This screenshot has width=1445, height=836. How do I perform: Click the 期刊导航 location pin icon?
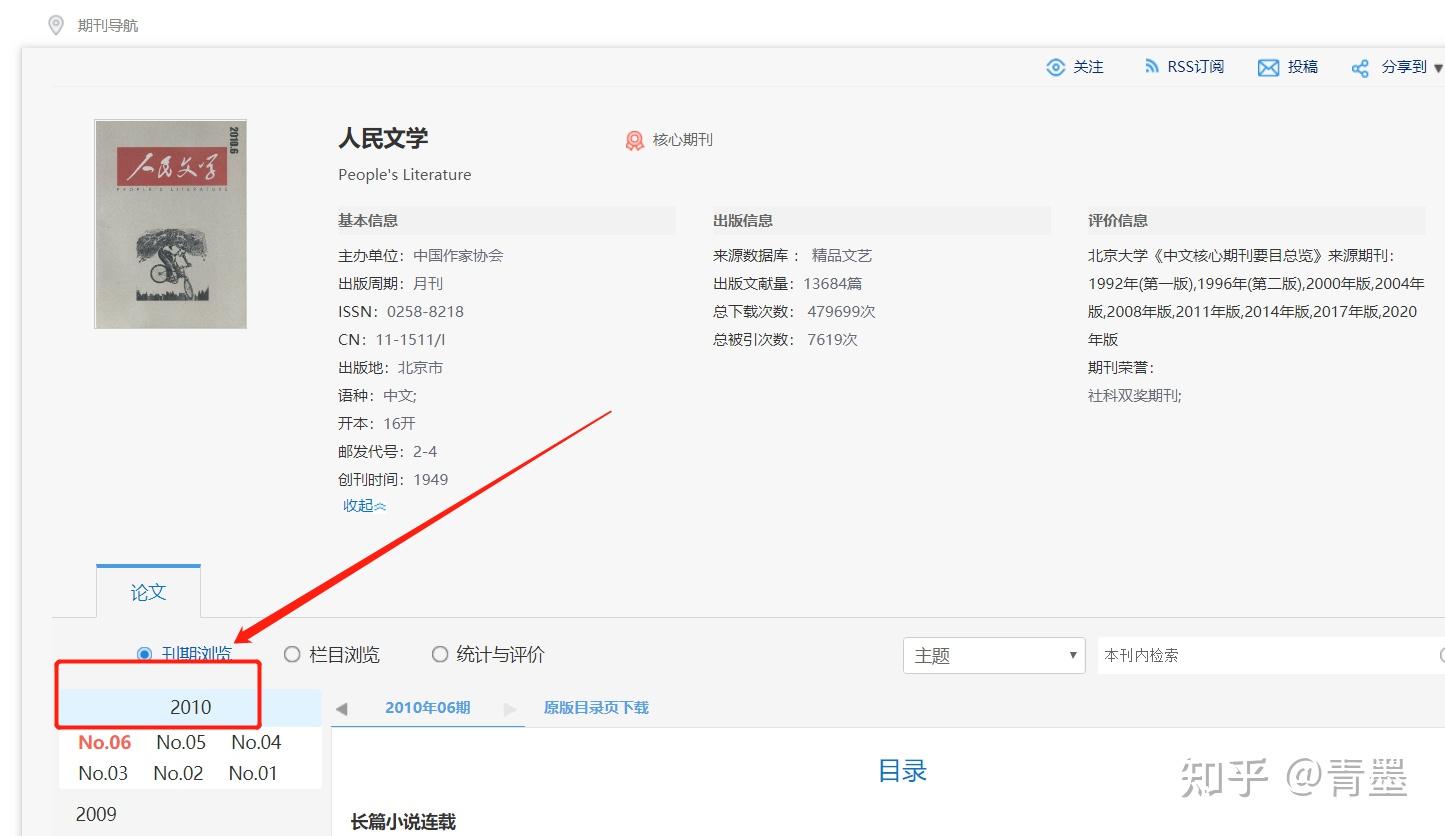pos(56,24)
